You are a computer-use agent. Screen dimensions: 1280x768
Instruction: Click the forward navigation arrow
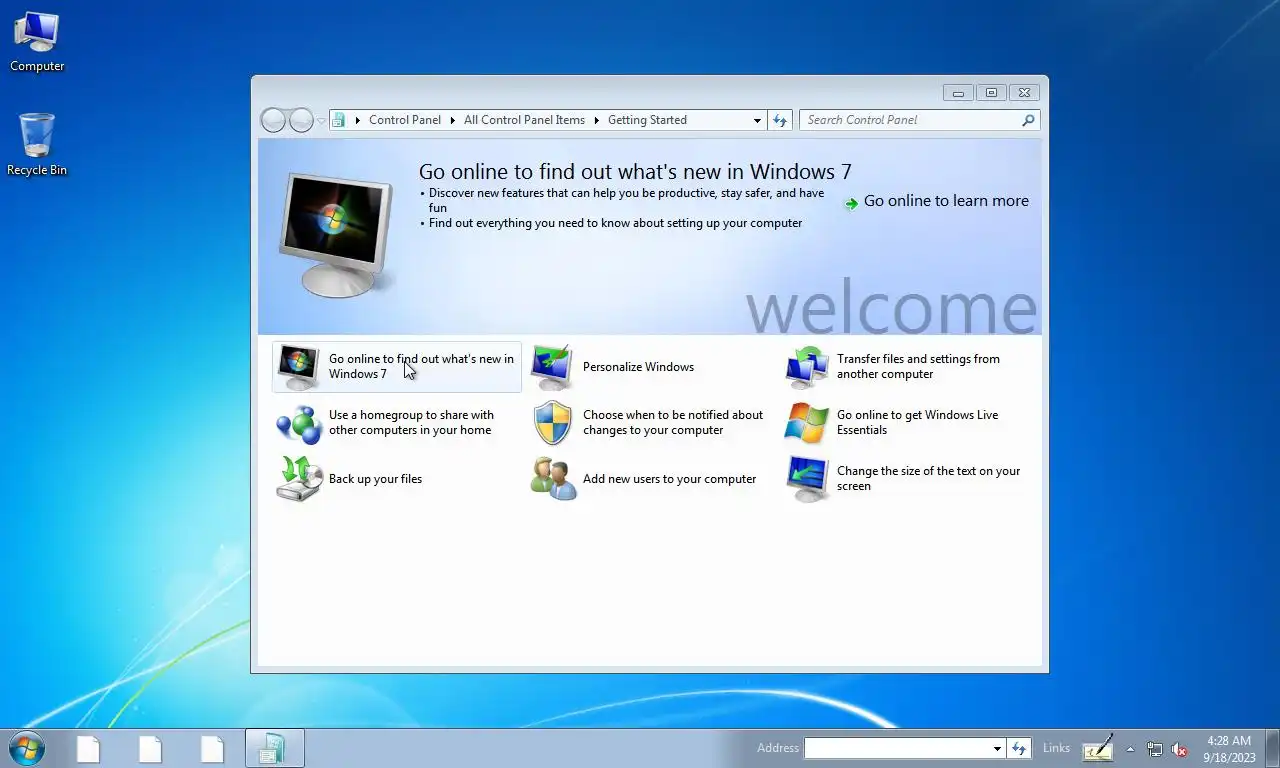pyautogui.click(x=301, y=120)
